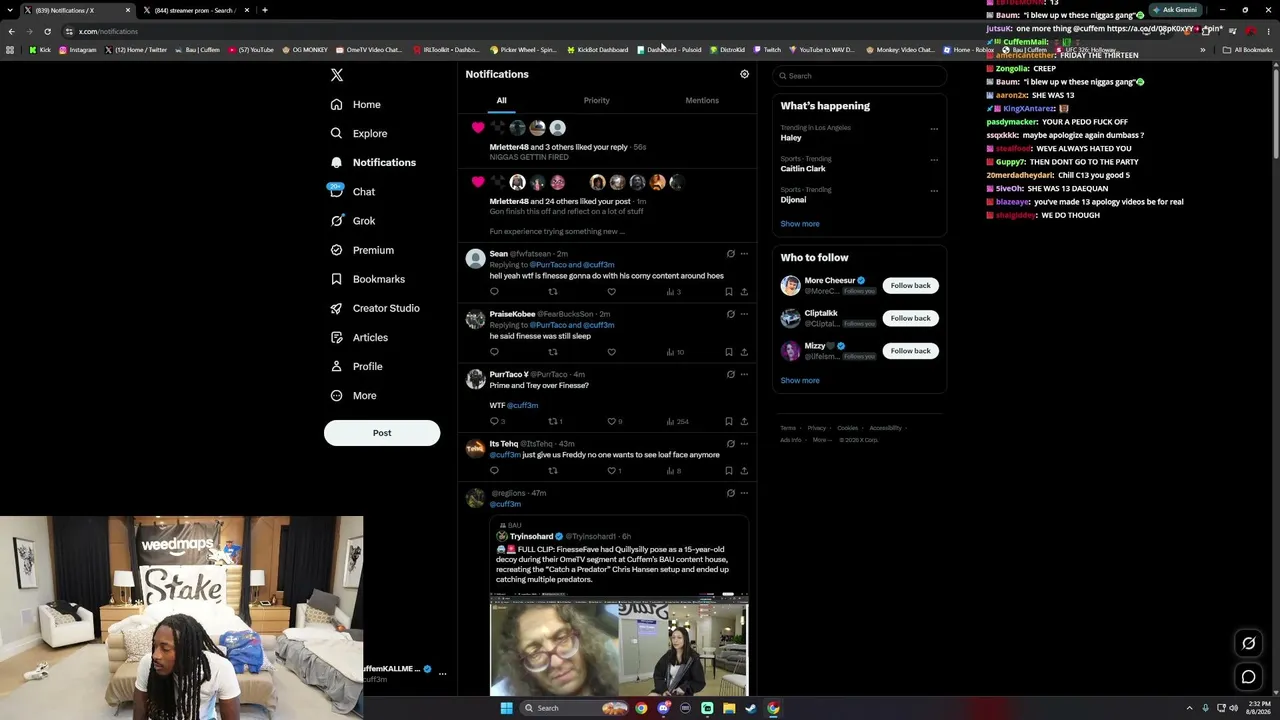Viewport: 1280px width, 720px height.
Task: Bookmark Its Tehq's post
Action: (728, 471)
